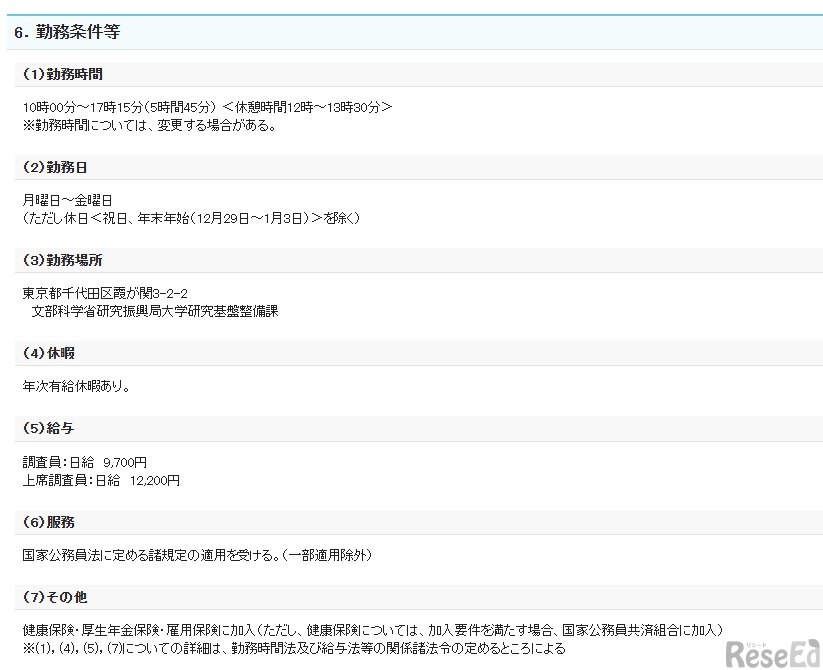Select the (5)給与 heading
Viewport: 823px width, 670px height.
(x=48, y=429)
